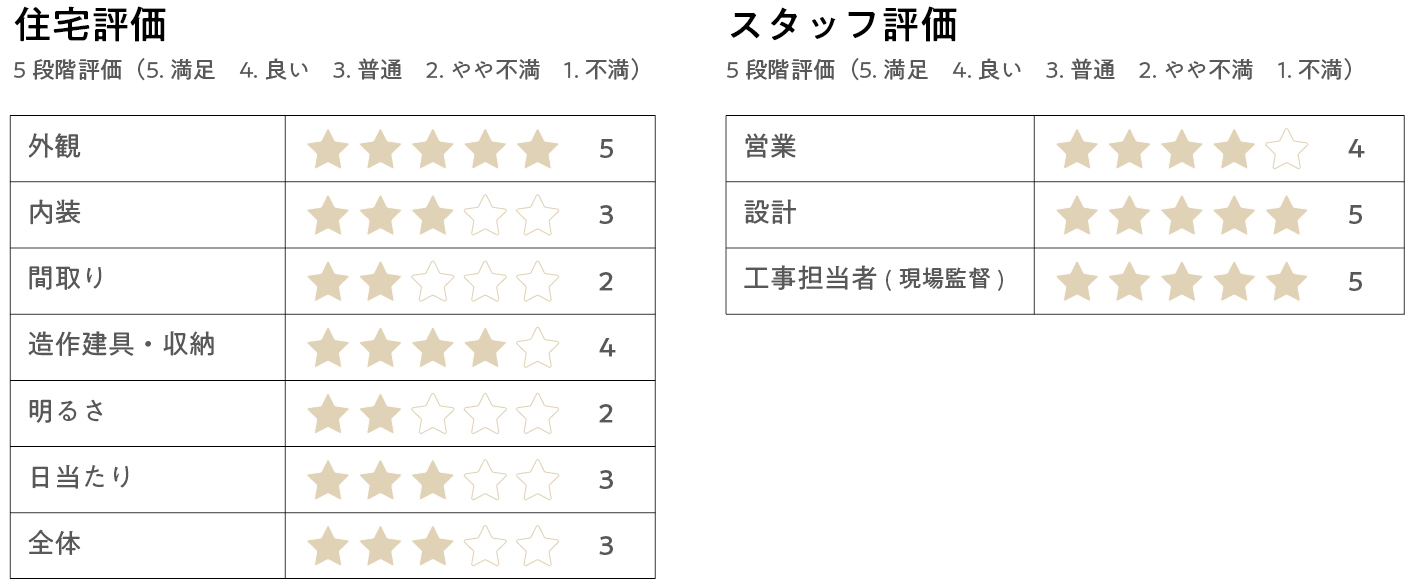Click the score number 2 for 明るさ
Image resolution: width=1419 pixels, height=581 pixels.
point(606,413)
